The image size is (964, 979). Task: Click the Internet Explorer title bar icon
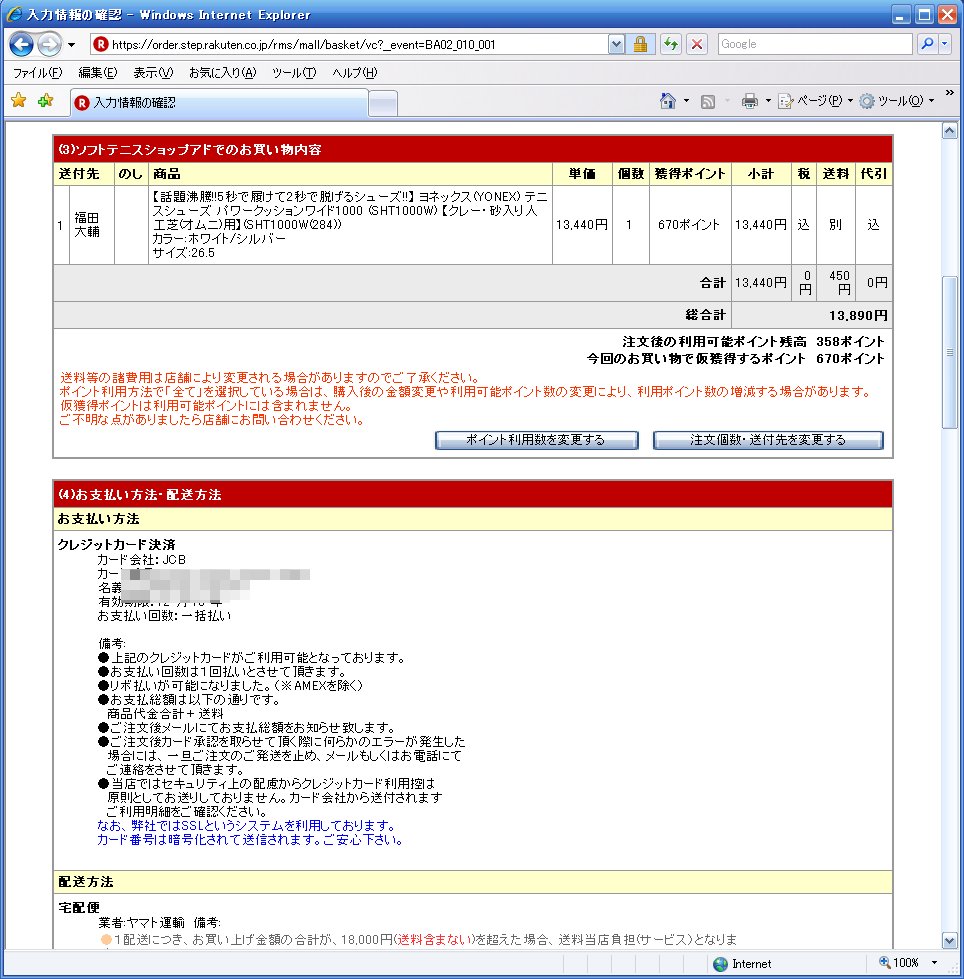tap(14, 14)
